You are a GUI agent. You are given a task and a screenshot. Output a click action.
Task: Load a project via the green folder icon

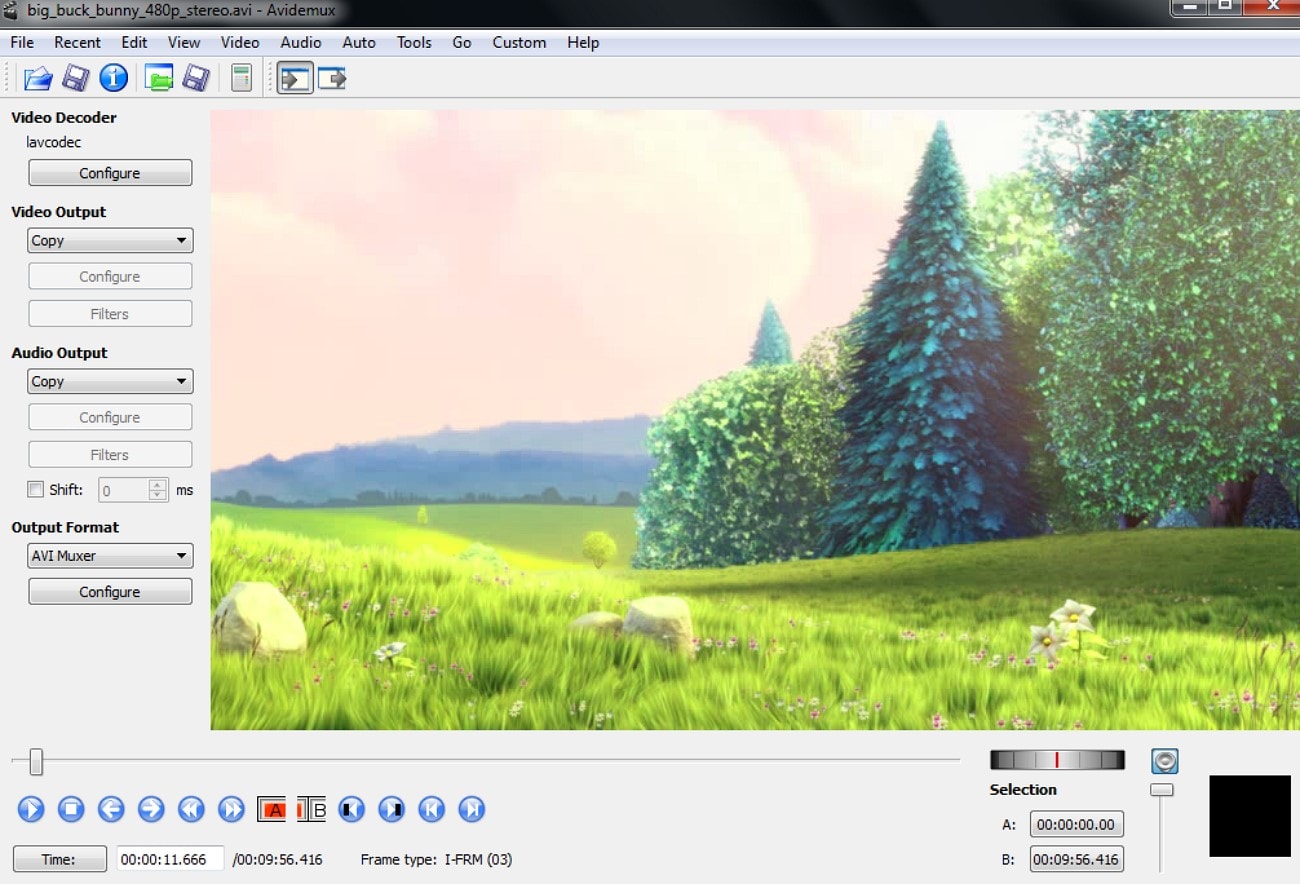[159, 77]
